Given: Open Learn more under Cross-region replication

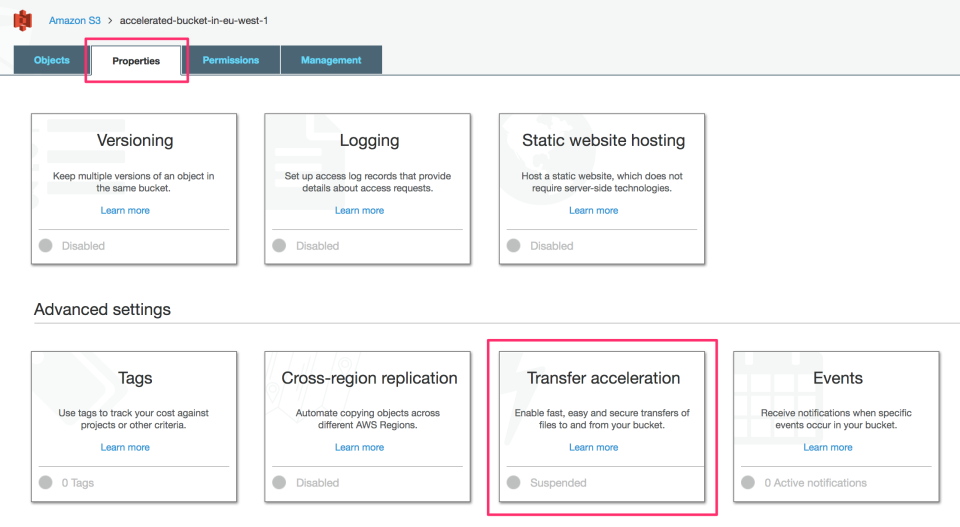Looking at the screenshot, I should point(359,447).
